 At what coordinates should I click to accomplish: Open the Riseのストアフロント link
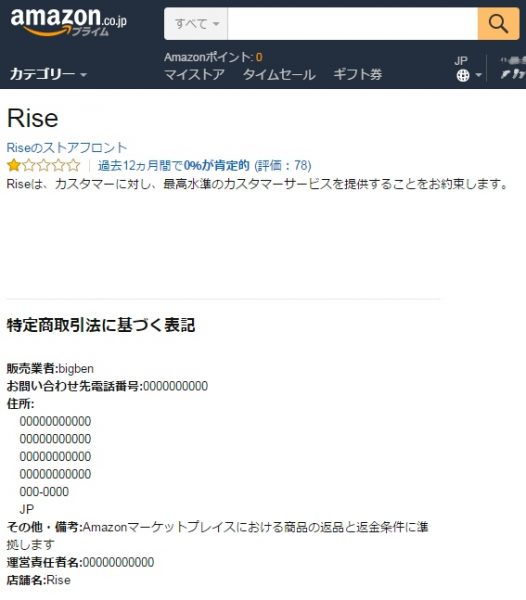67,148
